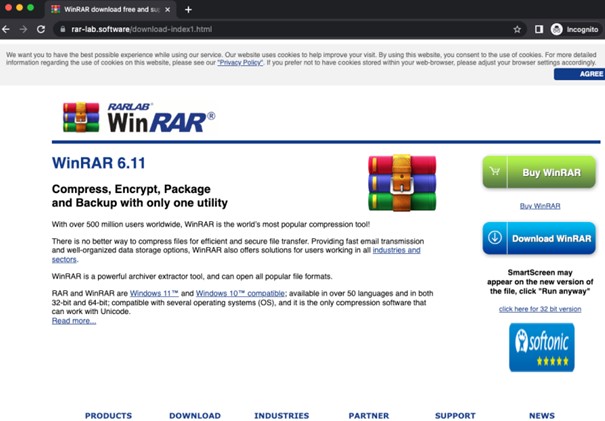
Task: Open the SUPPORT menu item
Action: (x=455, y=416)
